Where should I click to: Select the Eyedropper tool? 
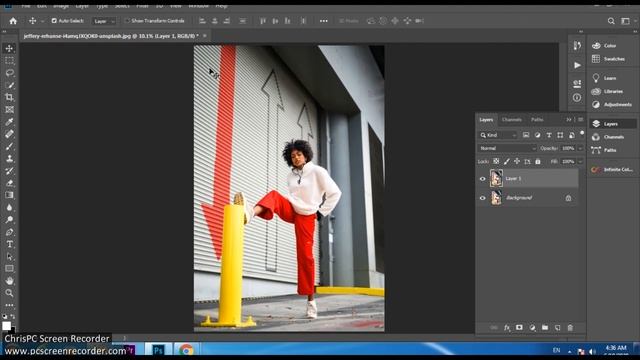[9, 122]
